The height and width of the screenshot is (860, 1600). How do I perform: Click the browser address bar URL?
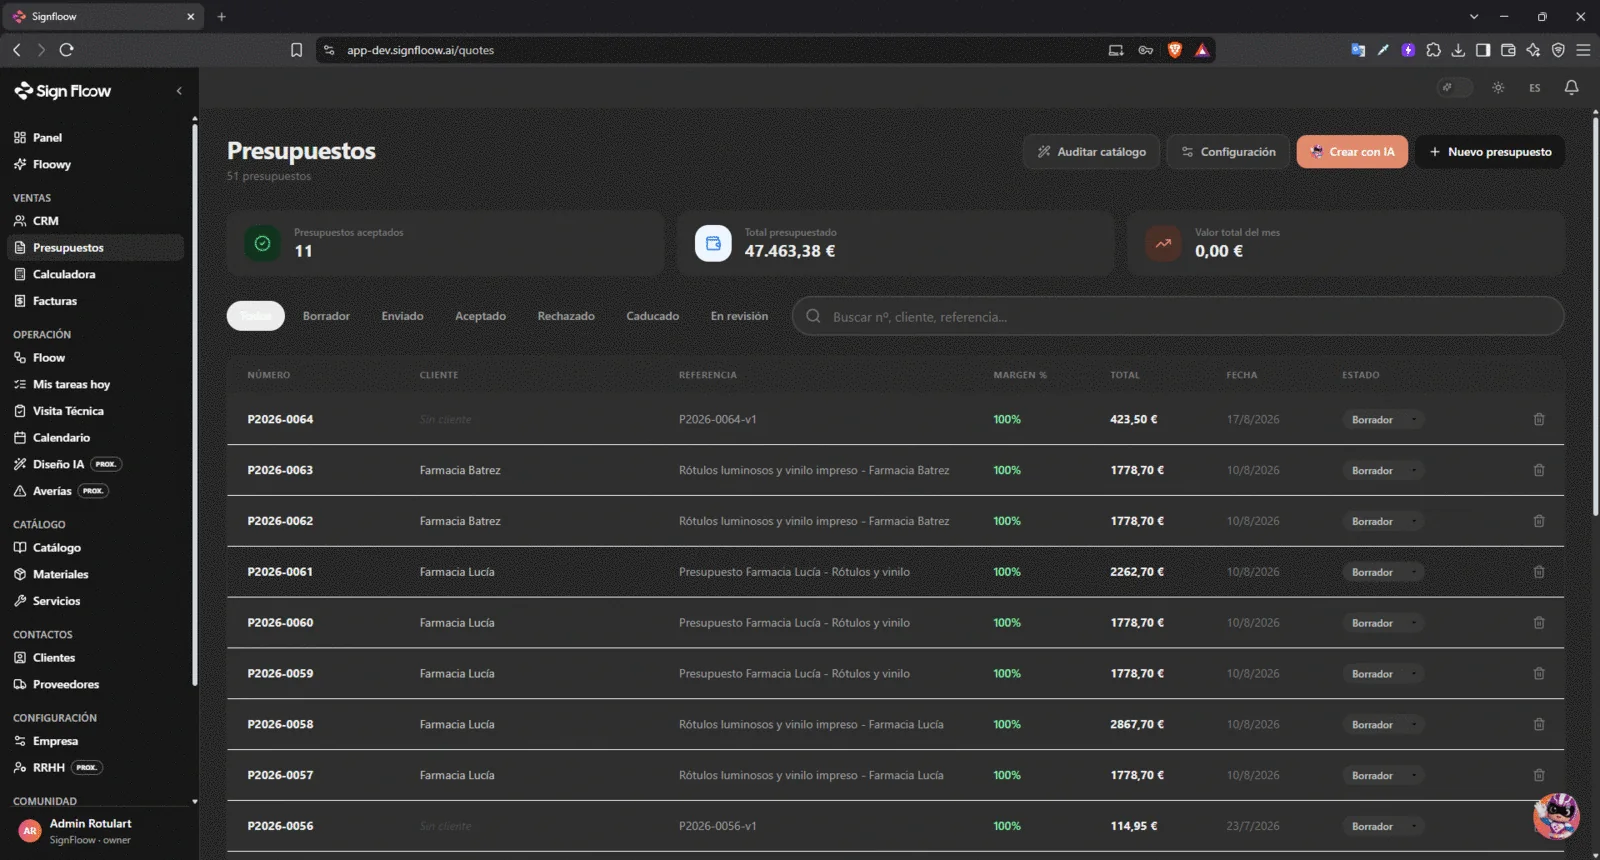point(420,50)
